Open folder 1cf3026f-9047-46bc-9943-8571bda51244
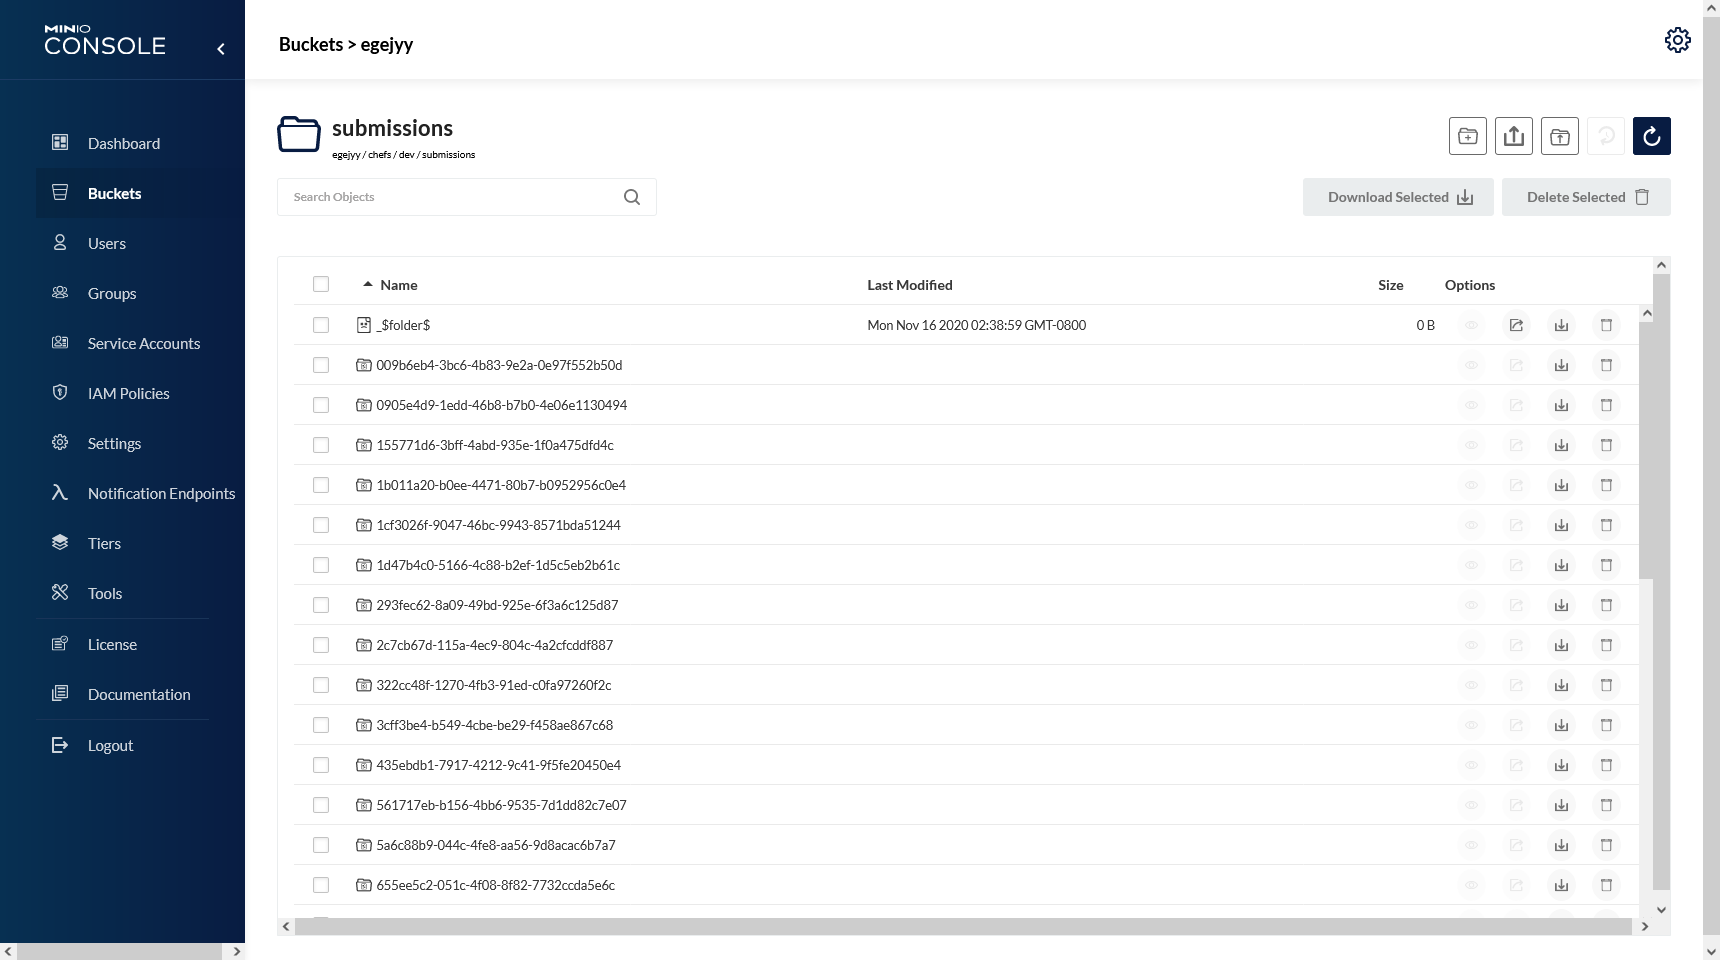The height and width of the screenshot is (960, 1720). [x=498, y=525]
